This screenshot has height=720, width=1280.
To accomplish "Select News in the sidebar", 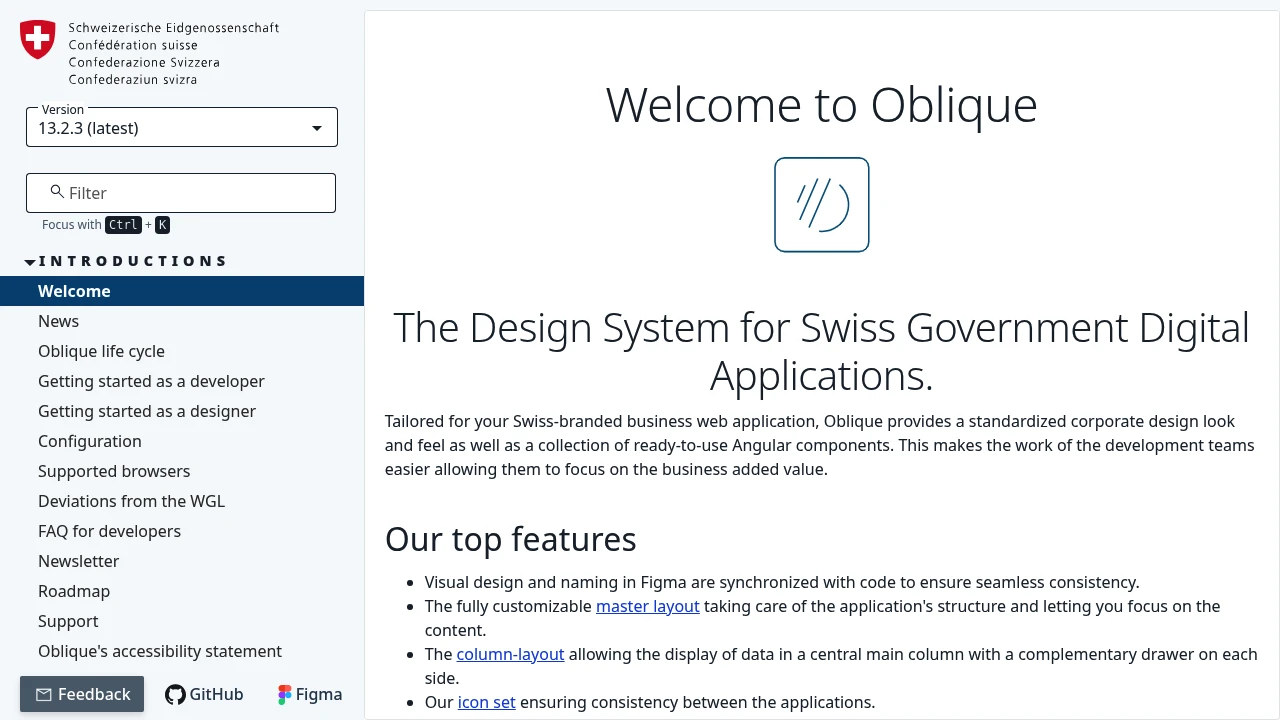I will point(58,321).
